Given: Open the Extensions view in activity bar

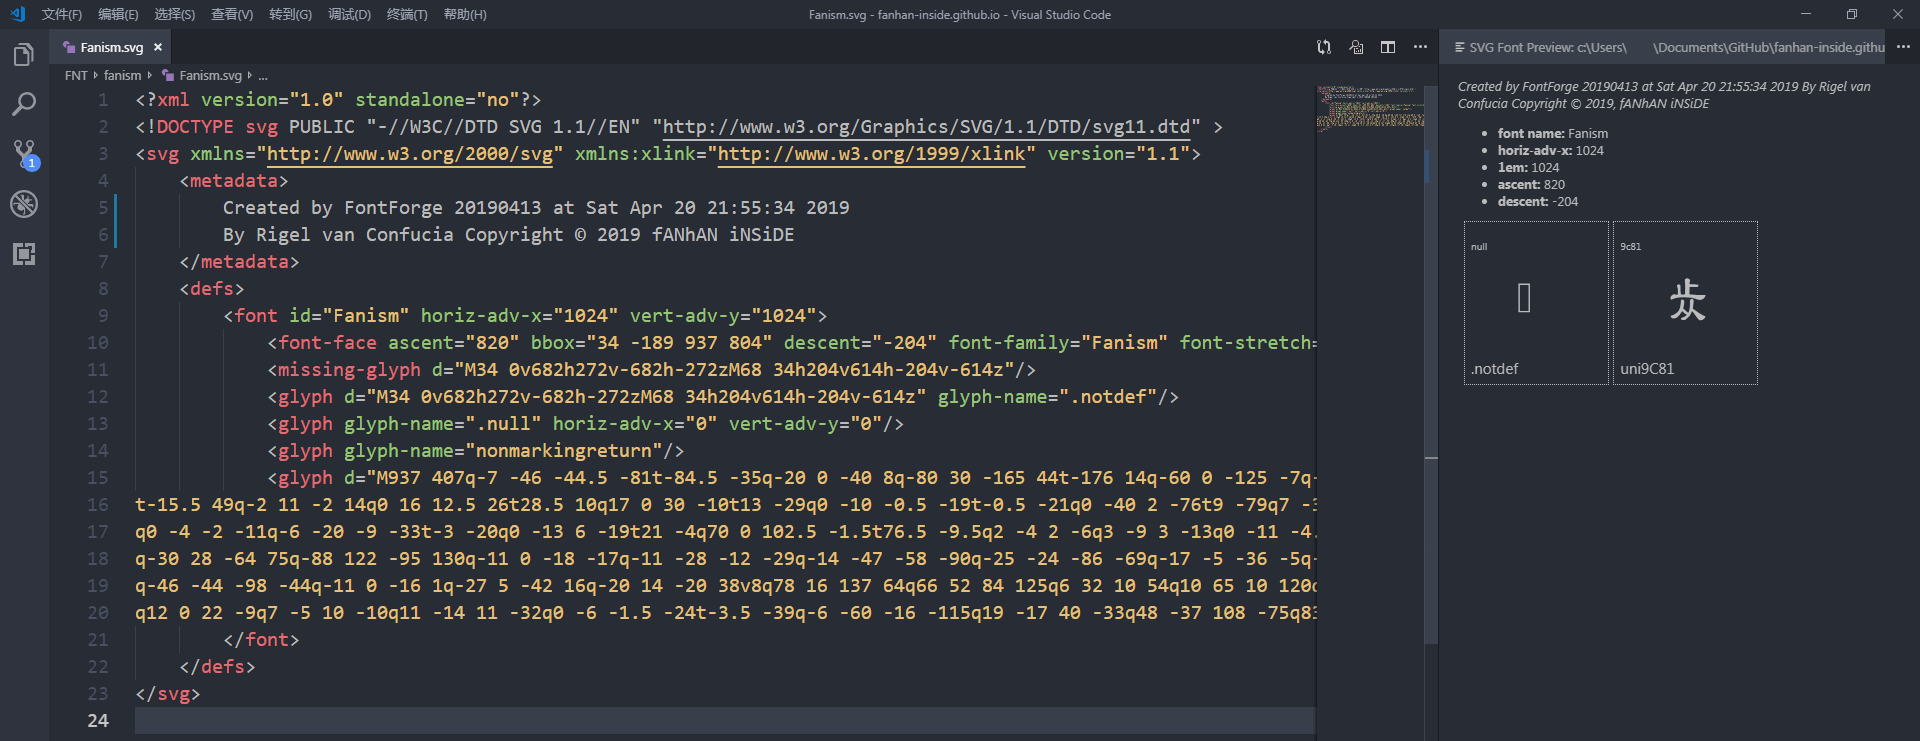Looking at the screenshot, I should tap(24, 254).
